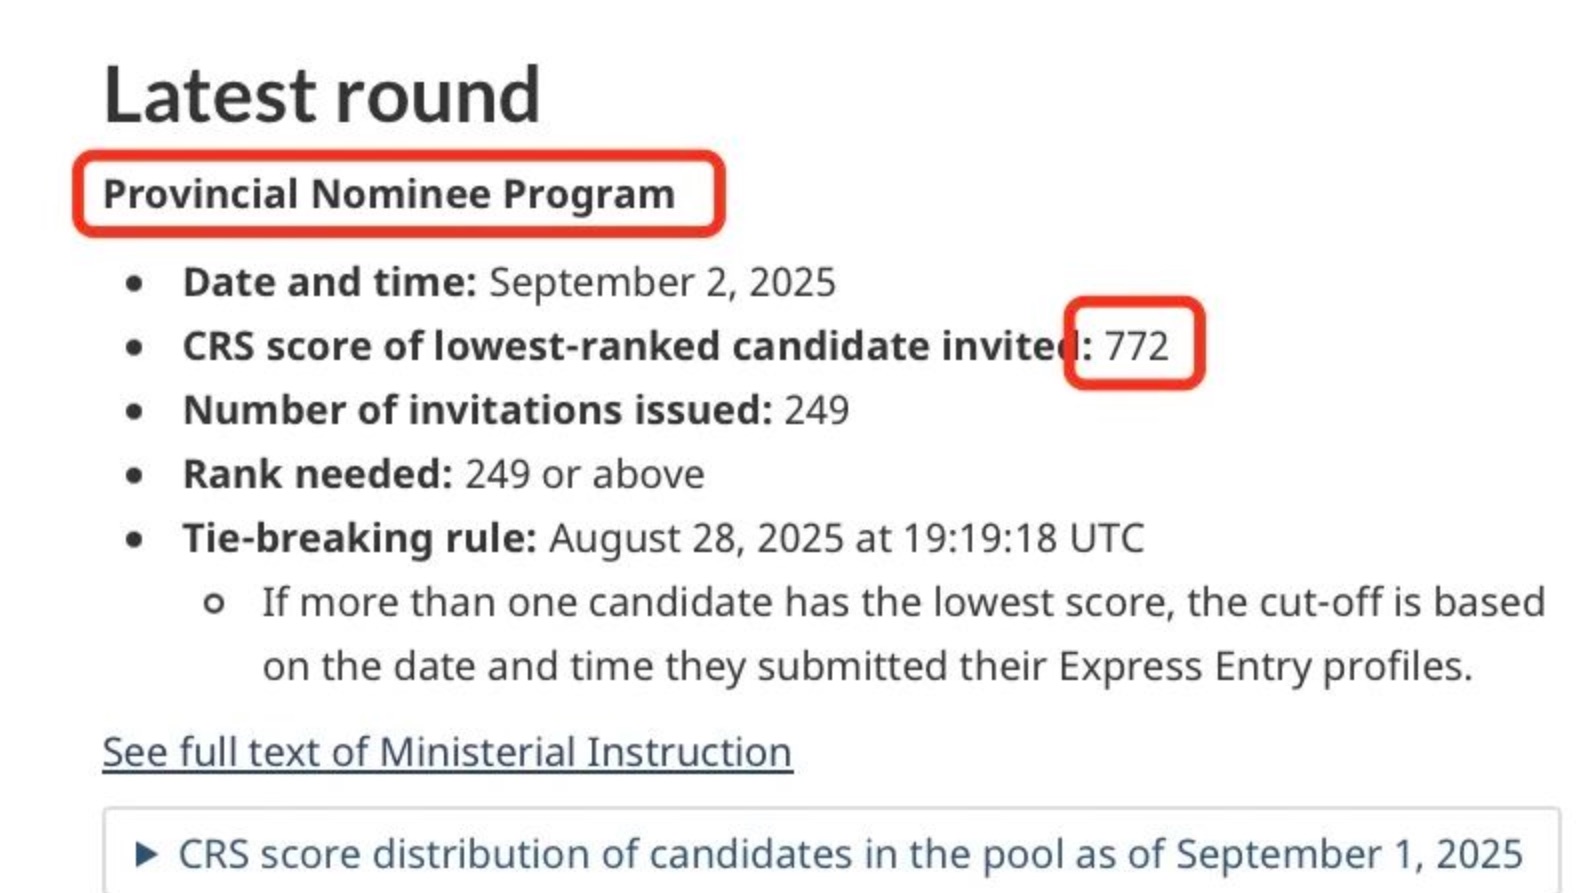The image size is (1588, 893).
Task: Select the 249 or above rank value
Action: 585,474
